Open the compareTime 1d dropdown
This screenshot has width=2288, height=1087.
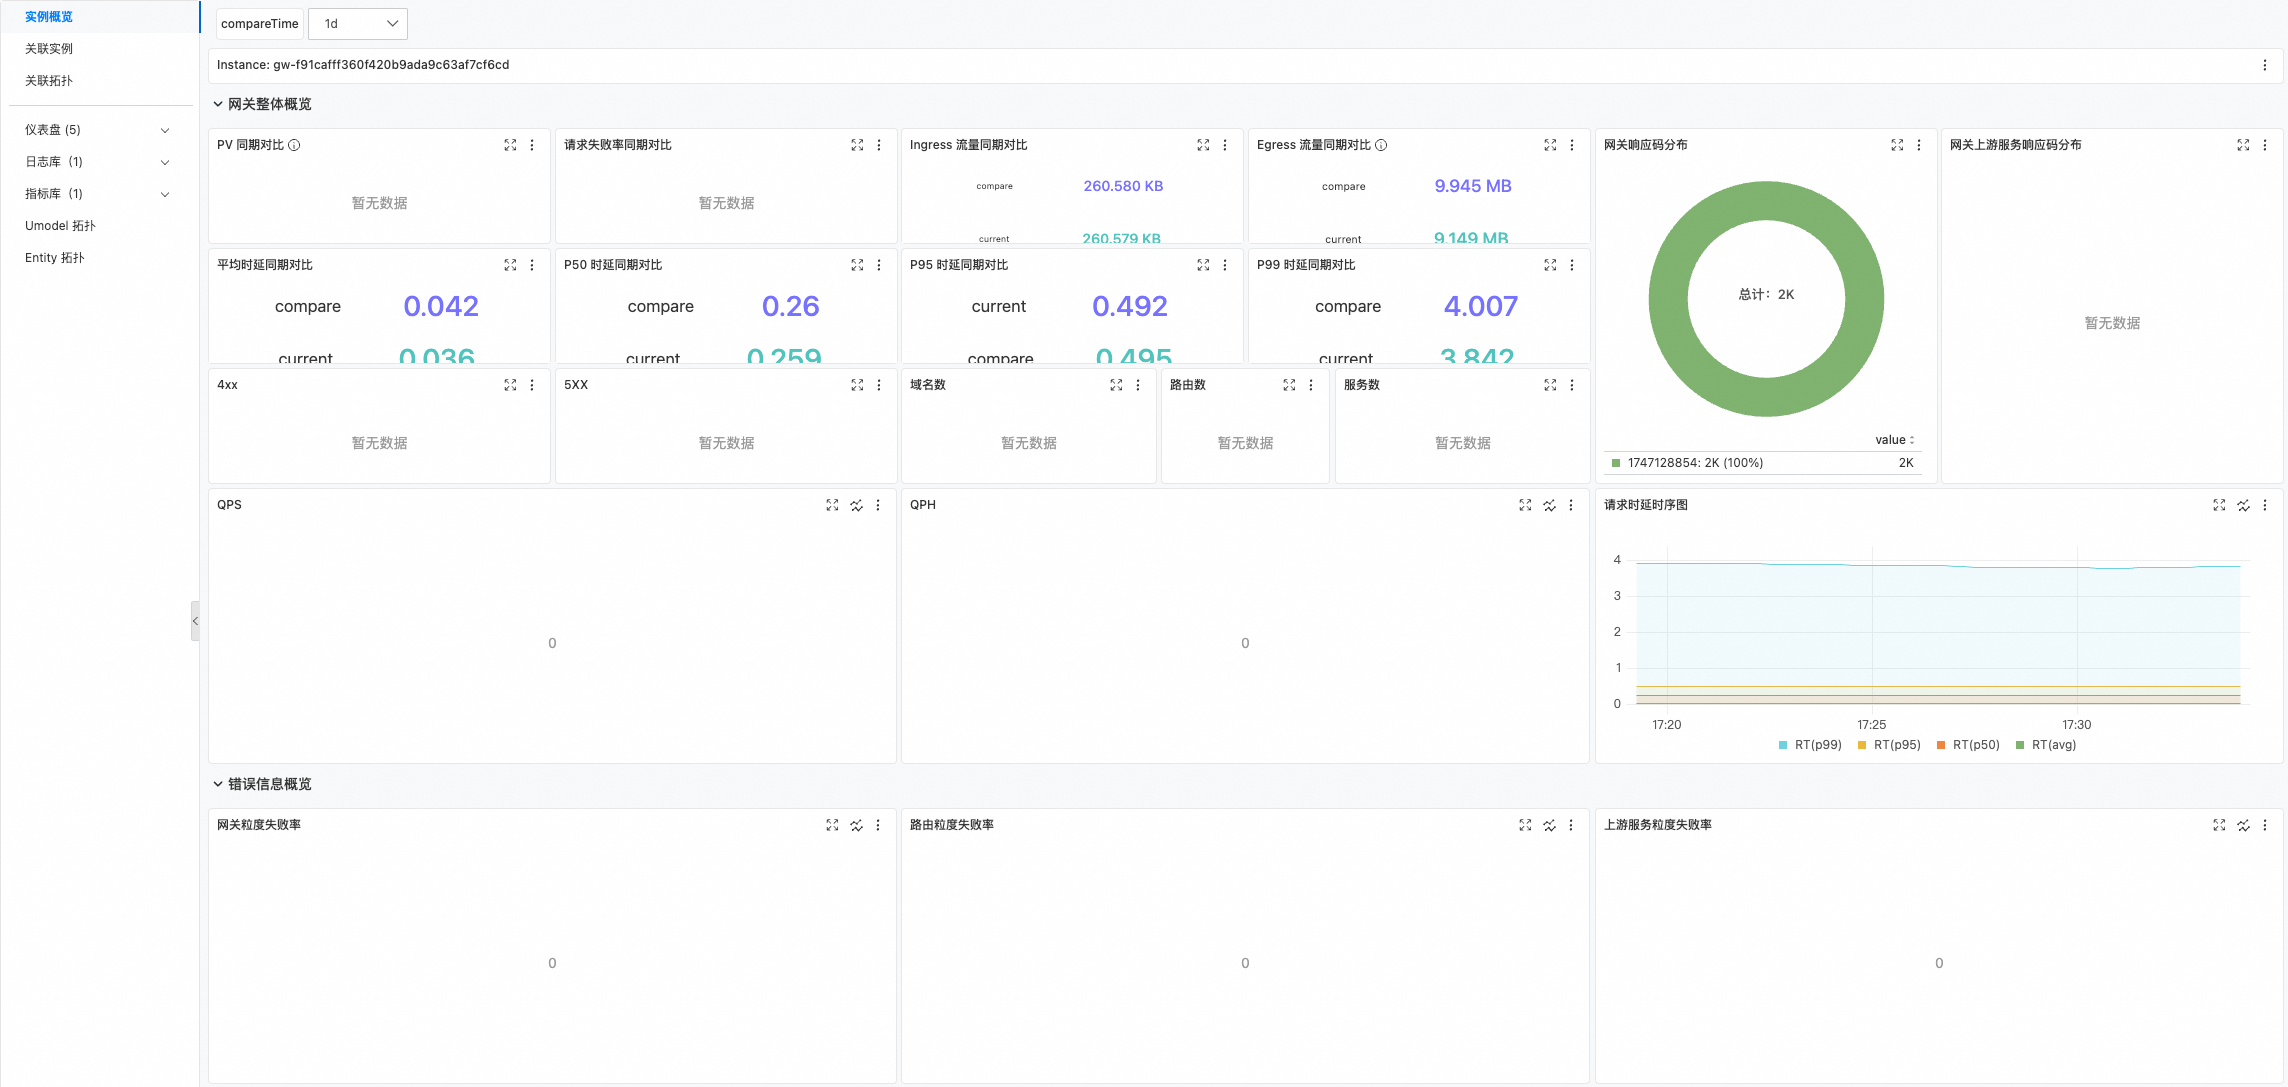(358, 24)
